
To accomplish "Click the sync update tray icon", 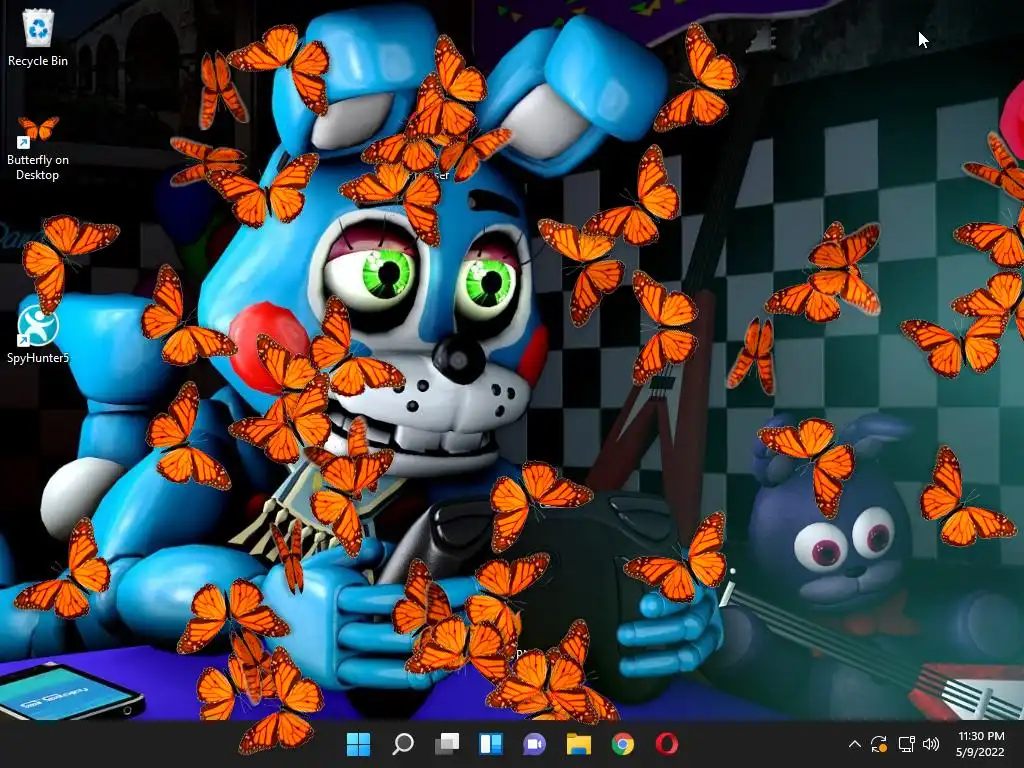I will pyautogui.click(x=879, y=744).
